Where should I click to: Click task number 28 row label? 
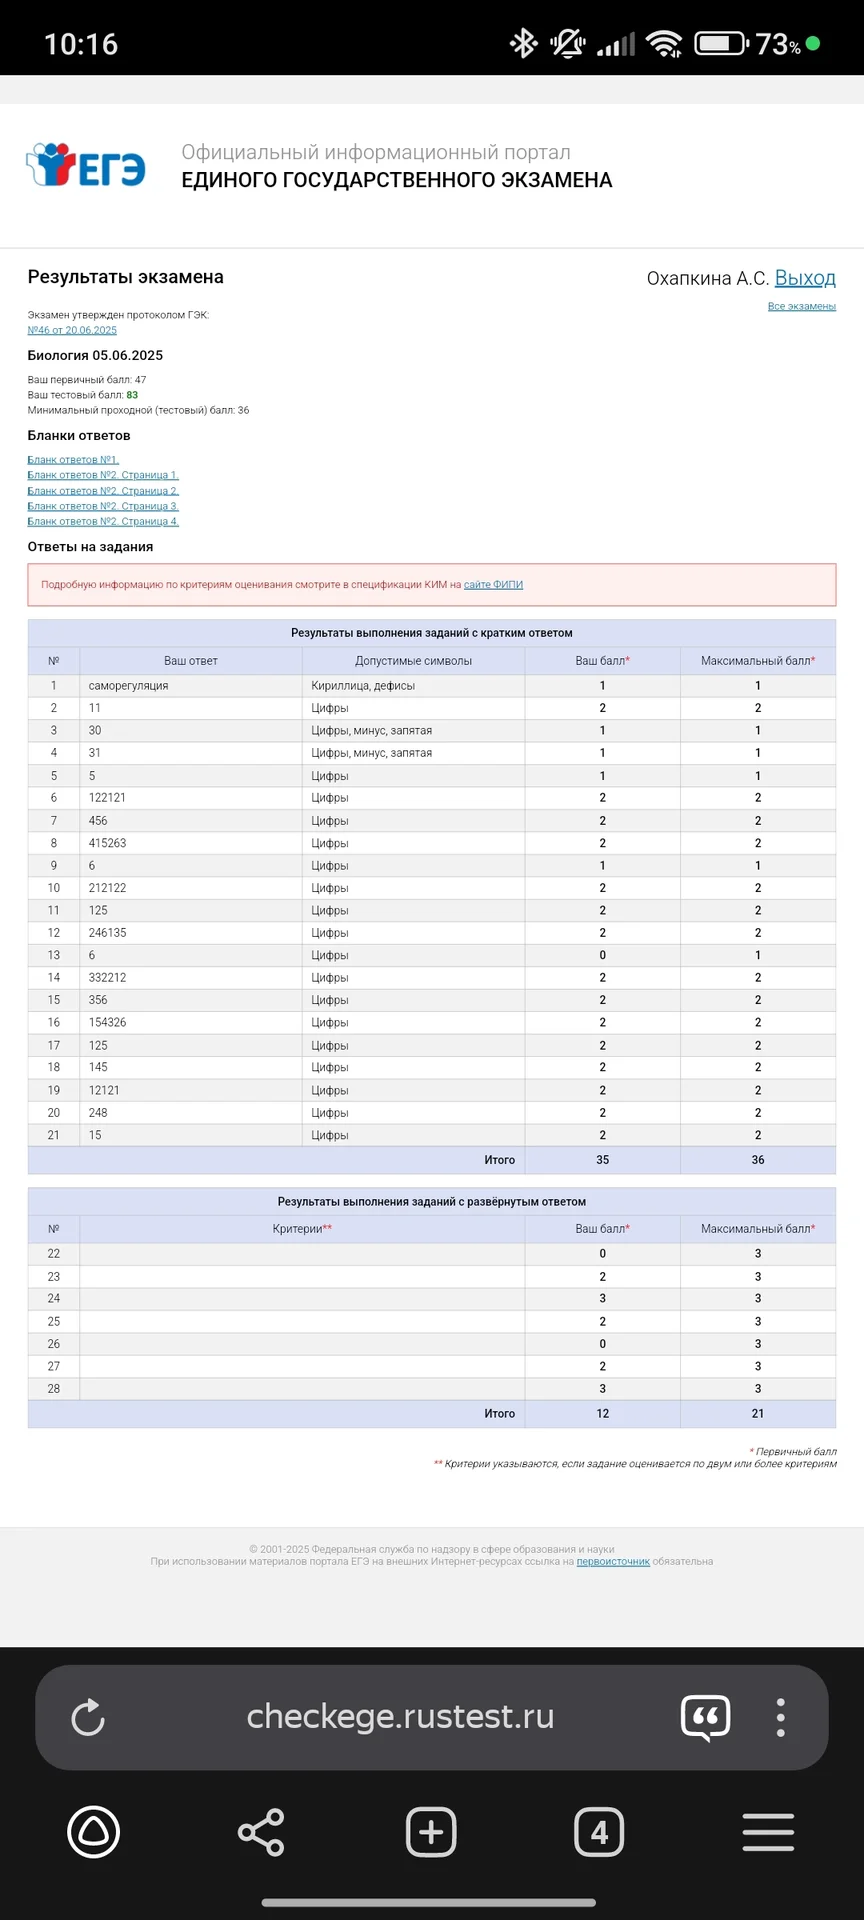tap(54, 1389)
